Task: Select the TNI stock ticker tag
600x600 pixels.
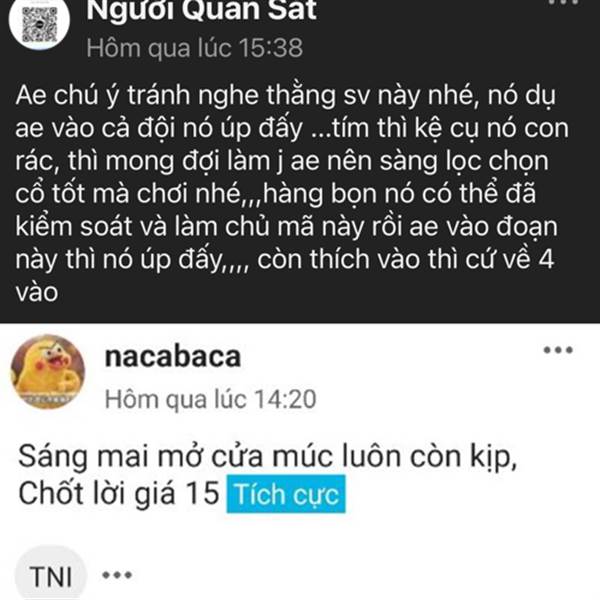Action: tap(51, 575)
